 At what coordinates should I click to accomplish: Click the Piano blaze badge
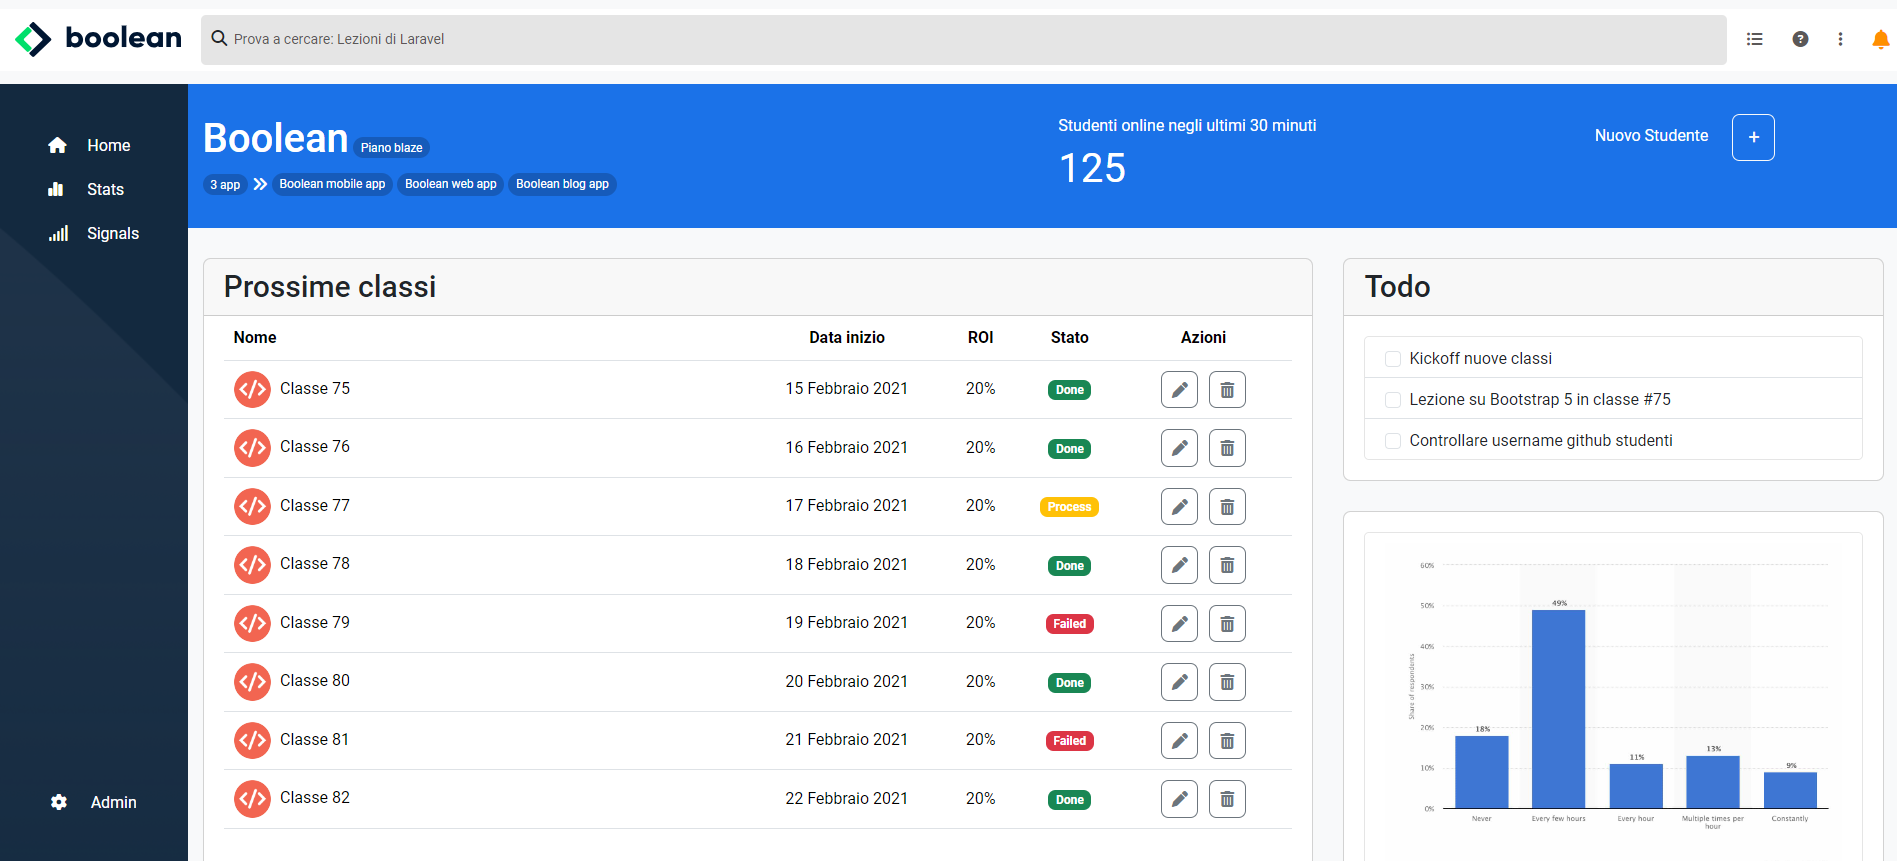pyautogui.click(x=391, y=148)
